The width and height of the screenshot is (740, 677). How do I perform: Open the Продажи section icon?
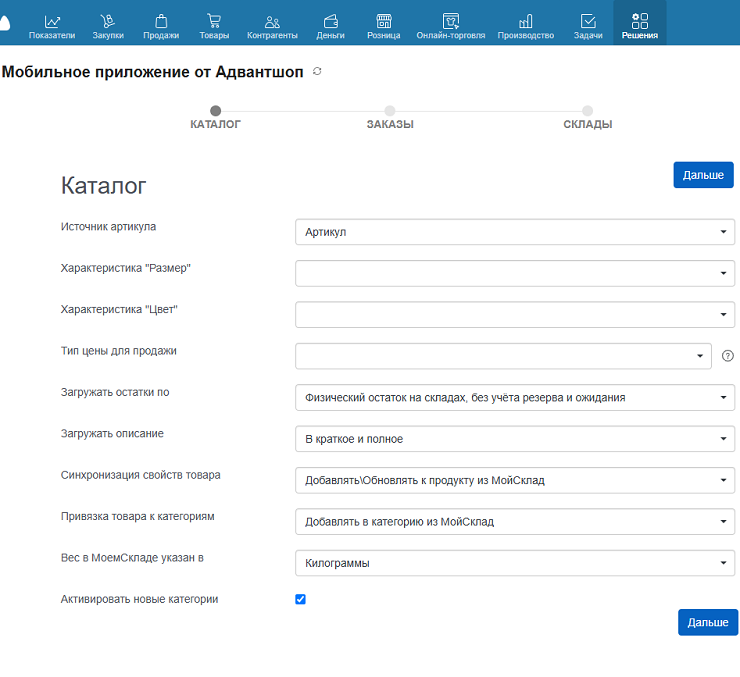pos(161,22)
